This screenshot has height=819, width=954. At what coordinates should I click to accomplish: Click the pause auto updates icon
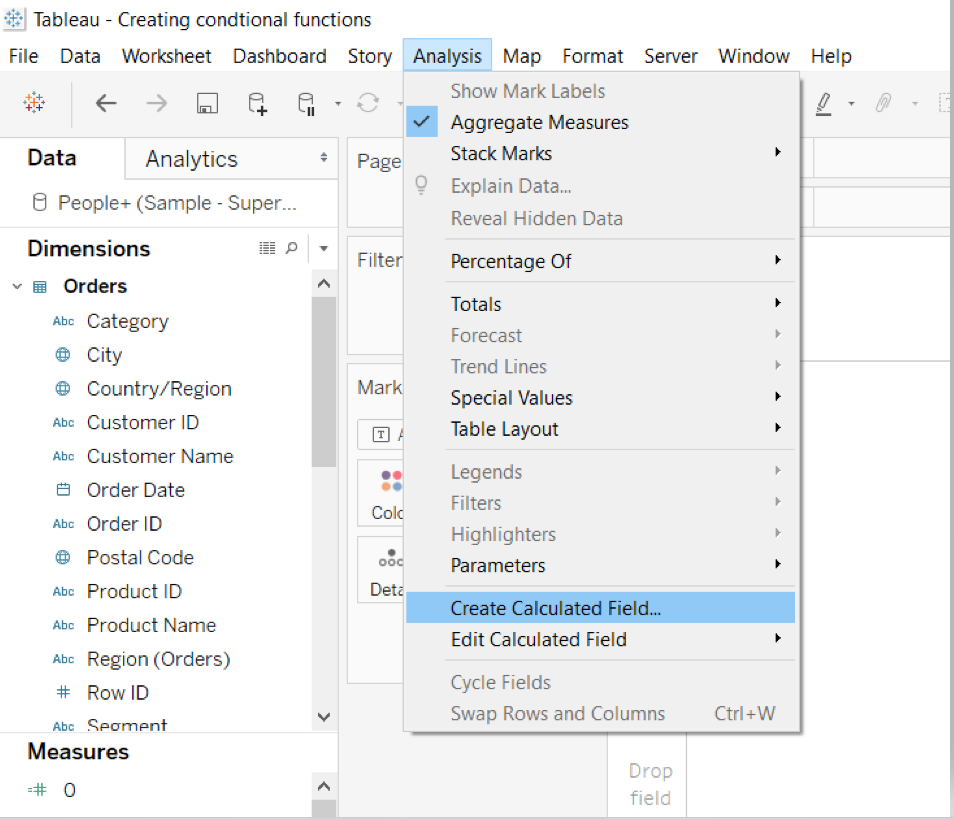[x=306, y=103]
